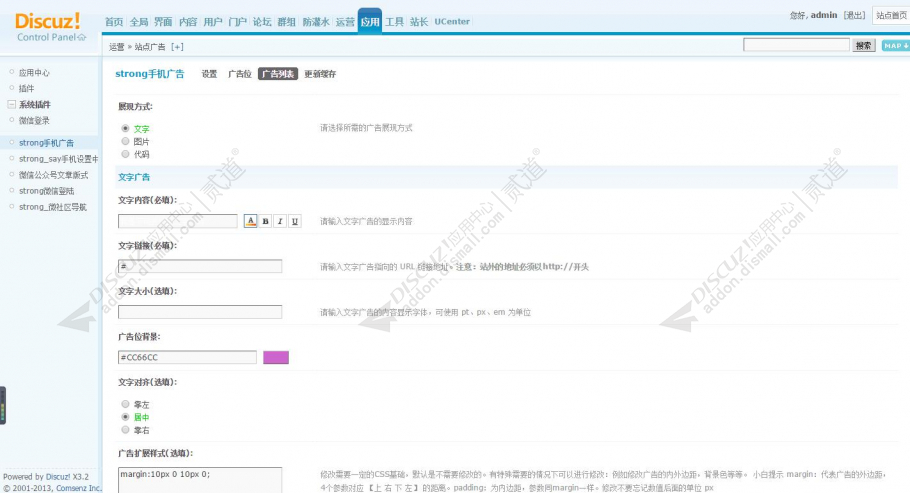Click the admin username text
910x493 pixels.
pyautogui.click(x=824, y=15)
